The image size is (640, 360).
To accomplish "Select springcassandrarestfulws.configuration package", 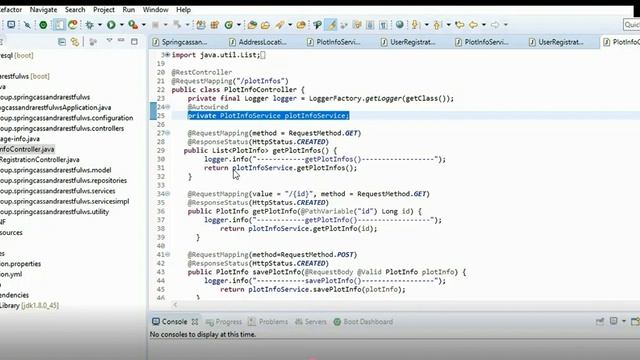I will coord(66,118).
